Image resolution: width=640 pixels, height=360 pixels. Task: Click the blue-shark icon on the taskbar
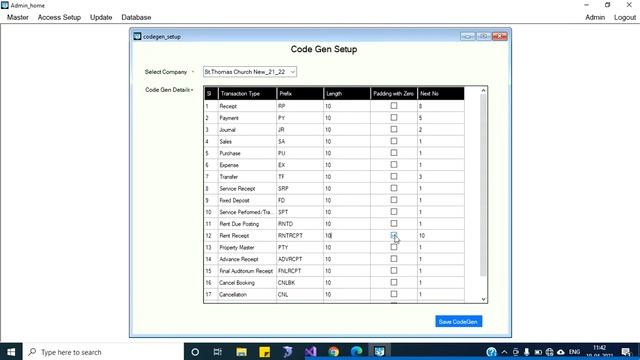click(288, 352)
